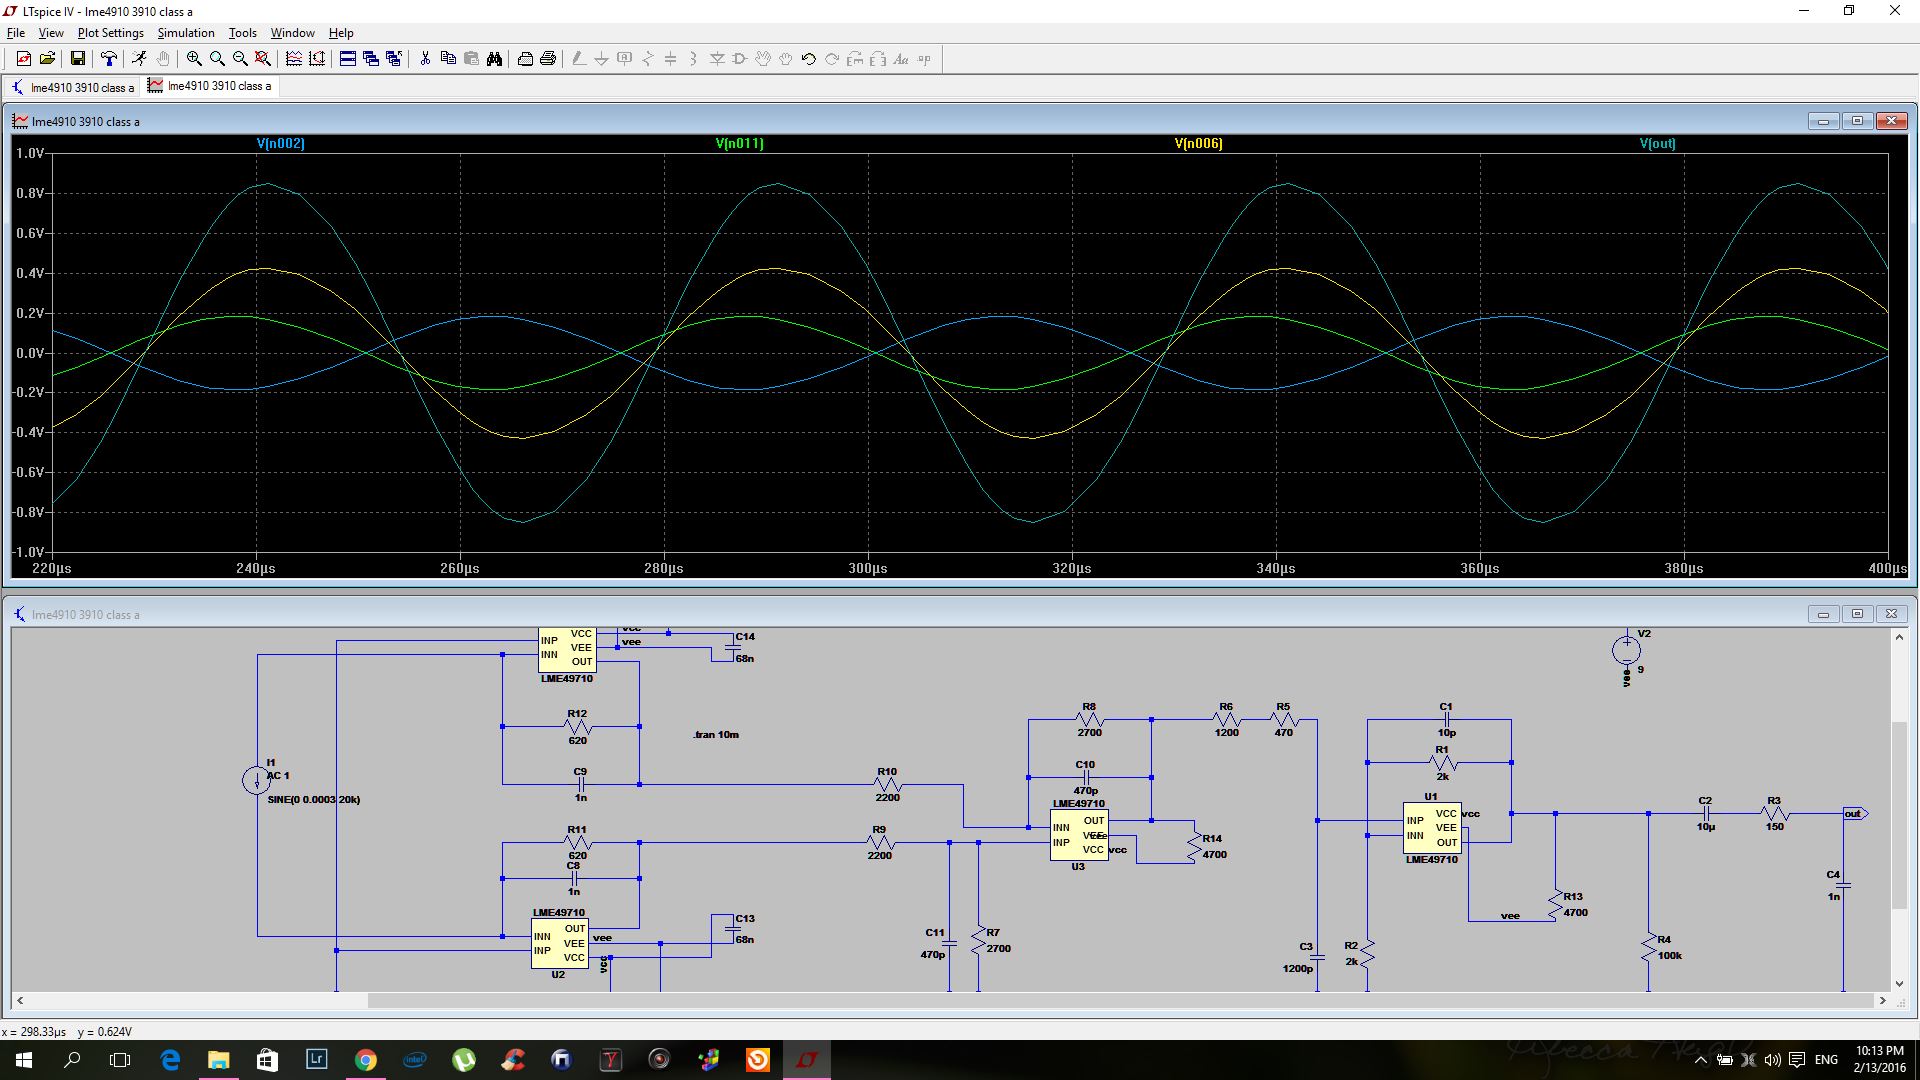Switch to the schematic lme4910 tab
The image size is (1920, 1080).
tap(73, 87)
